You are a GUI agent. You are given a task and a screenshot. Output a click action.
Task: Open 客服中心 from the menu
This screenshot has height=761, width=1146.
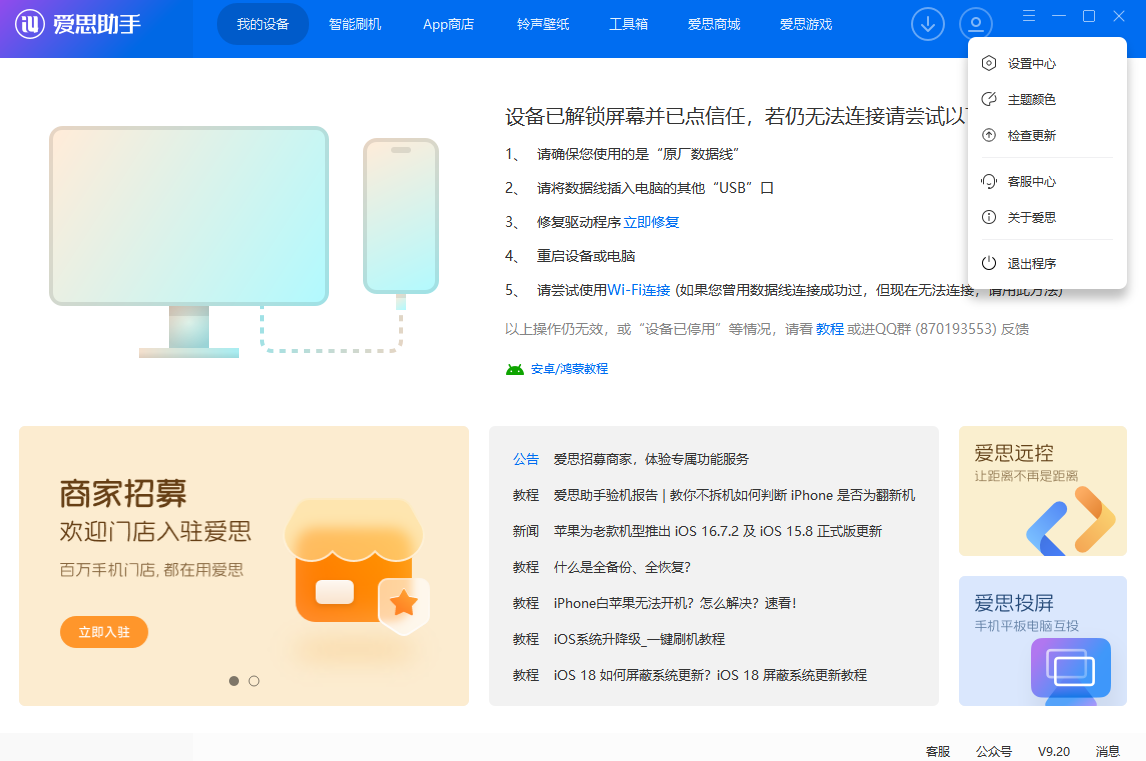[1047, 181]
